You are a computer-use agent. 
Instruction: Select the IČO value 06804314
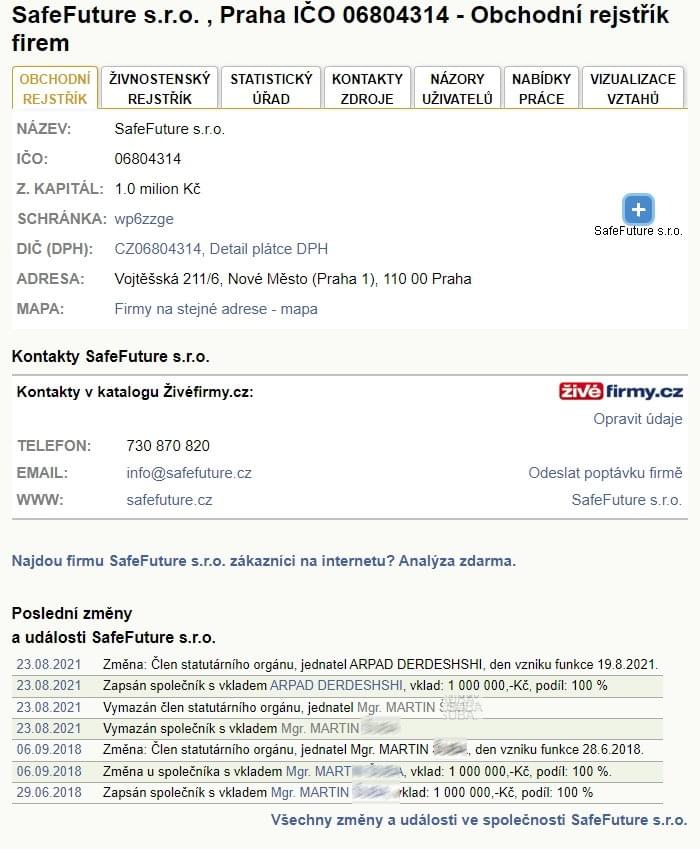click(x=148, y=159)
